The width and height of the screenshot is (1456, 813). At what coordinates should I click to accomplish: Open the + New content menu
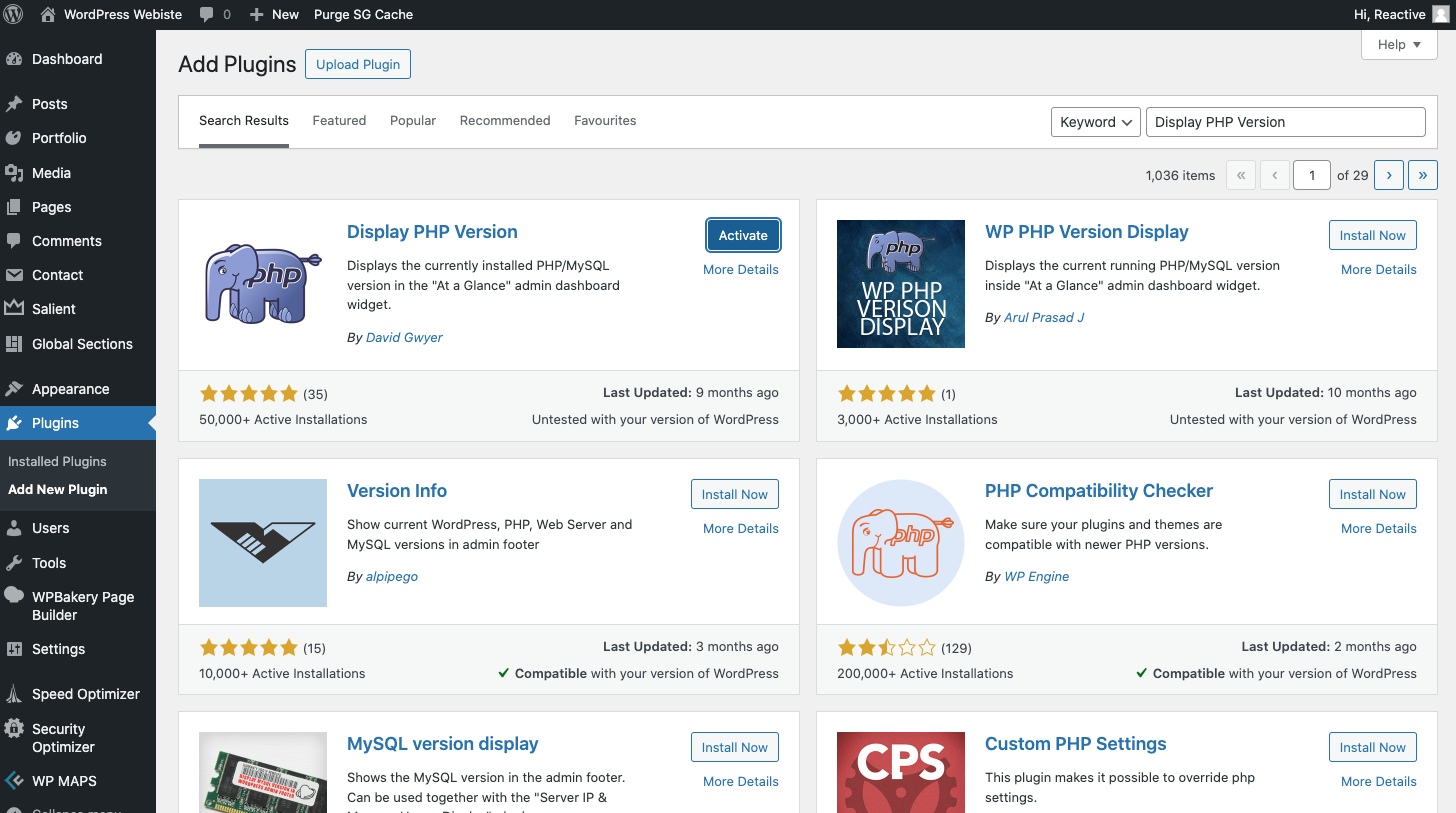[274, 14]
